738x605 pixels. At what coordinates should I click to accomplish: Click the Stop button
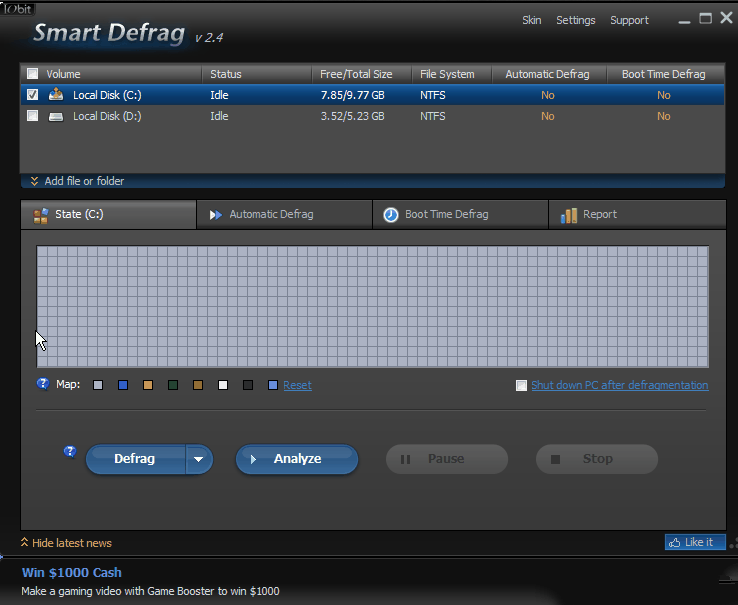point(597,459)
